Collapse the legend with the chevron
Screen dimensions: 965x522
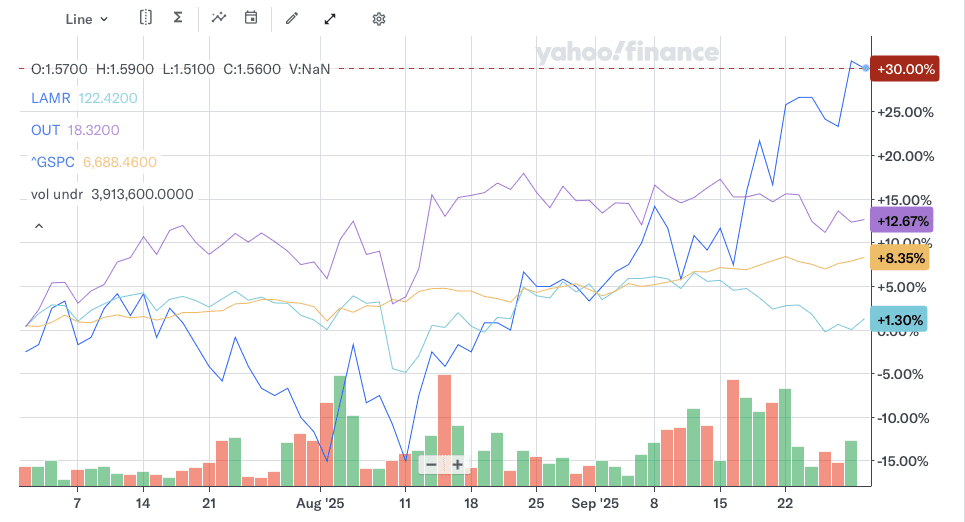[39, 227]
